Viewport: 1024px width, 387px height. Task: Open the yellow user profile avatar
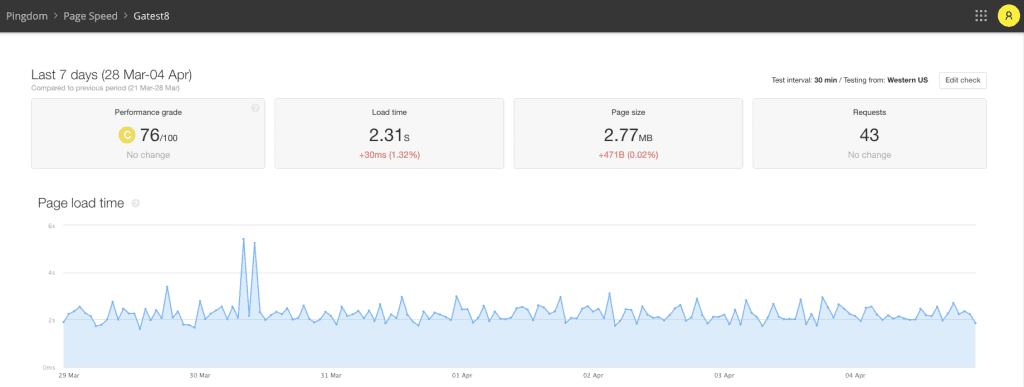pyautogui.click(x=1009, y=16)
